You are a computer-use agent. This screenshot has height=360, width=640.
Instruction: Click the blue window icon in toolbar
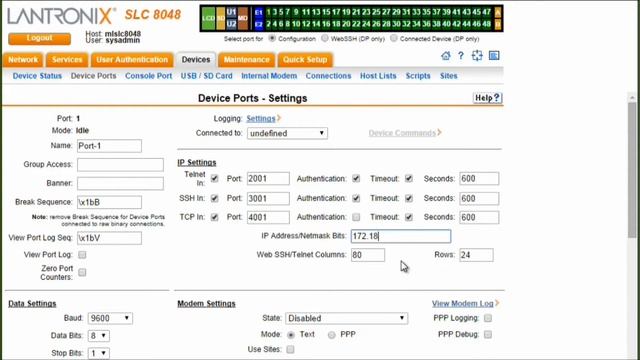click(x=494, y=56)
